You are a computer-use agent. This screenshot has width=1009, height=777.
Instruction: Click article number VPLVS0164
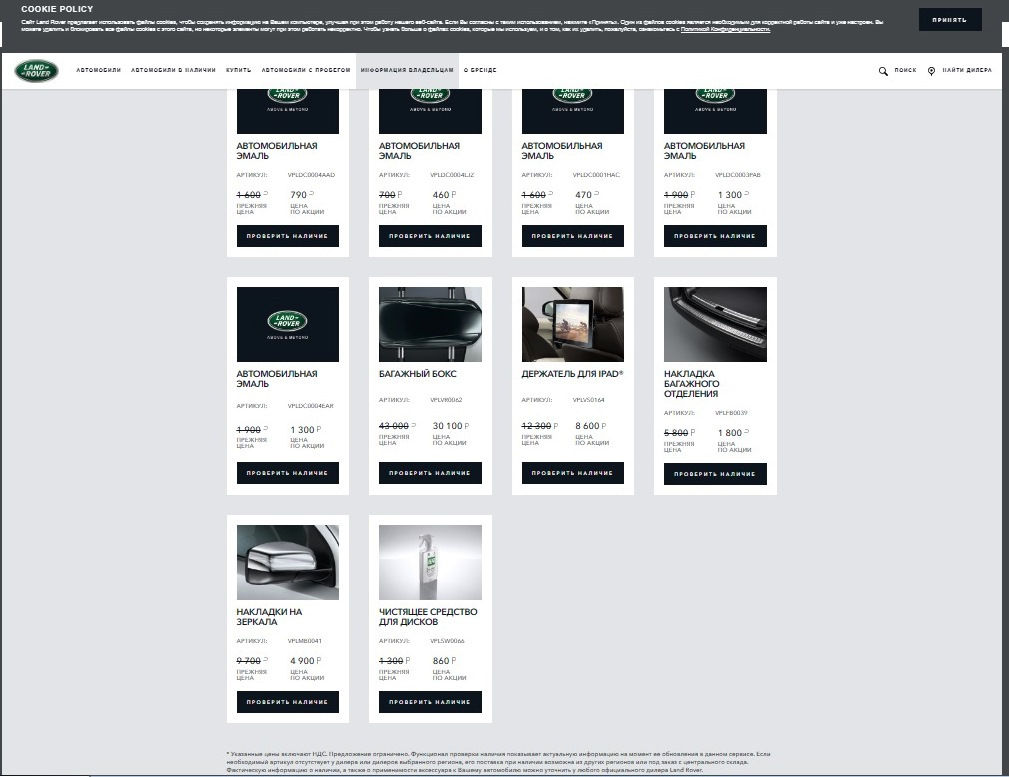click(589, 400)
